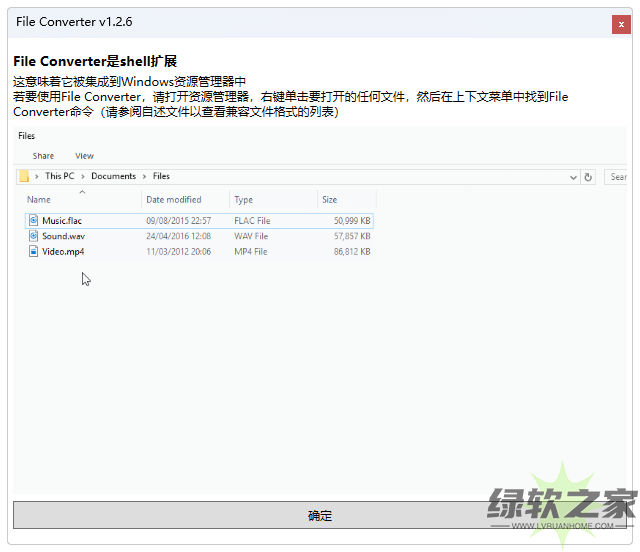The height and width of the screenshot is (552, 640).
Task: Sort by the Date modified column
Action: tap(173, 200)
